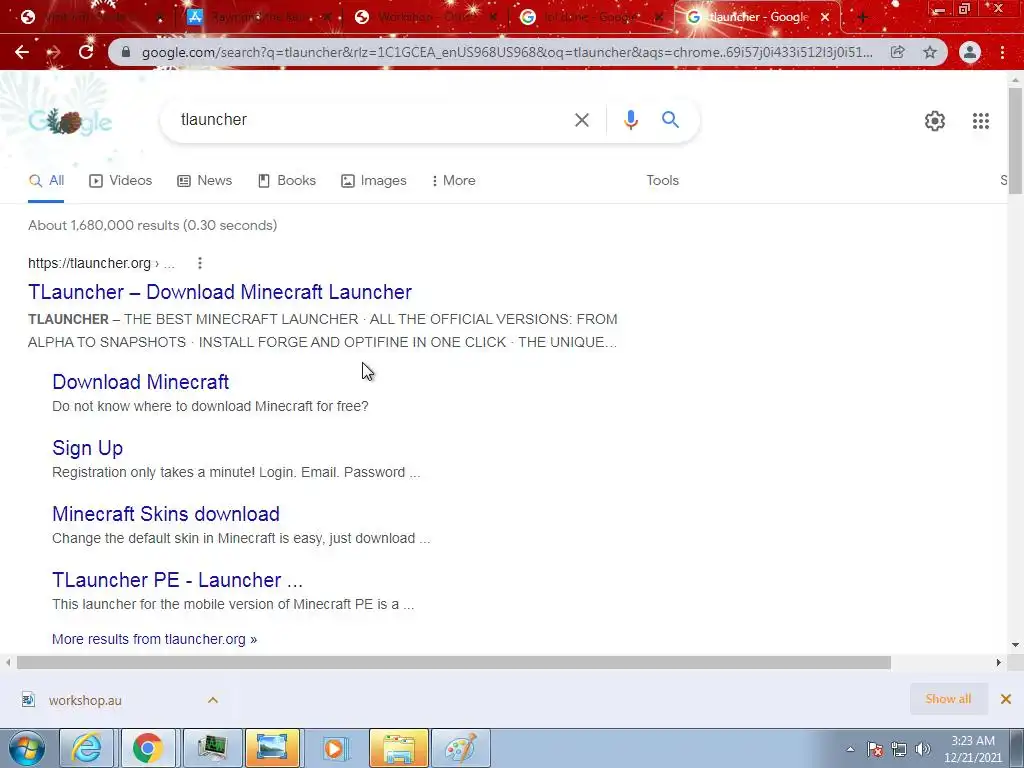Click the About 1,680,000 results text
The image size is (1024, 768).
tap(152, 225)
